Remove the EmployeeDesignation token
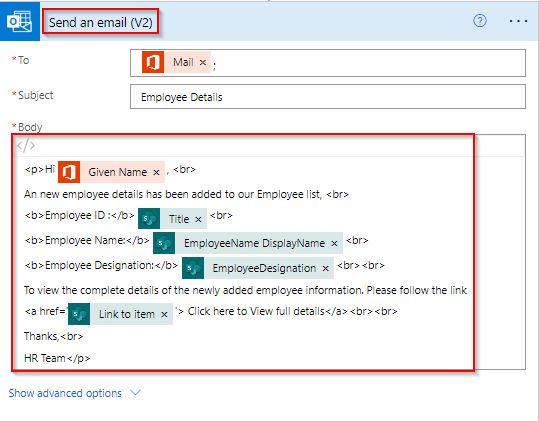This screenshot has width=539, height=422. [326, 268]
